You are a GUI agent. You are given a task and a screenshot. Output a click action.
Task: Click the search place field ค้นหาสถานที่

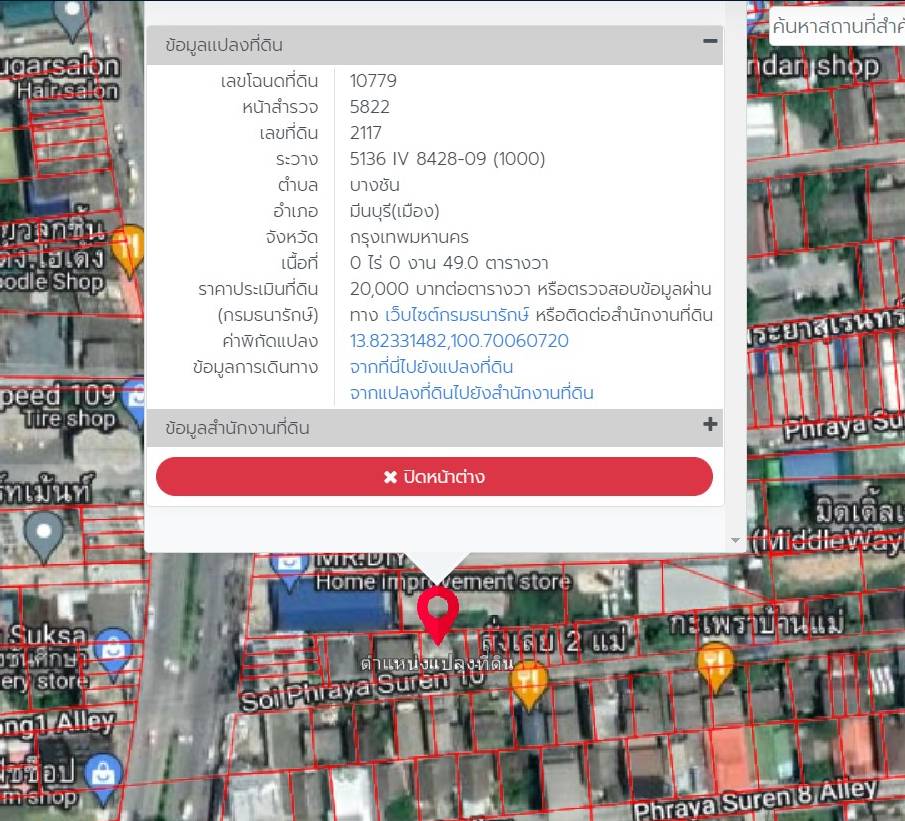click(837, 26)
